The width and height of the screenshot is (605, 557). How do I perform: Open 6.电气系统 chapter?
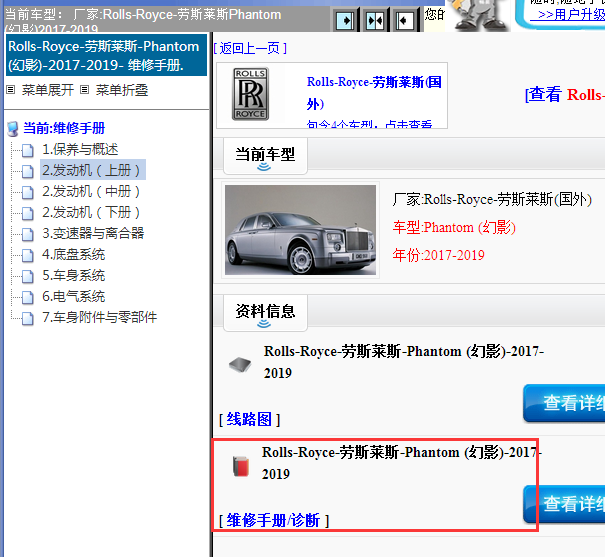[x=73, y=296]
